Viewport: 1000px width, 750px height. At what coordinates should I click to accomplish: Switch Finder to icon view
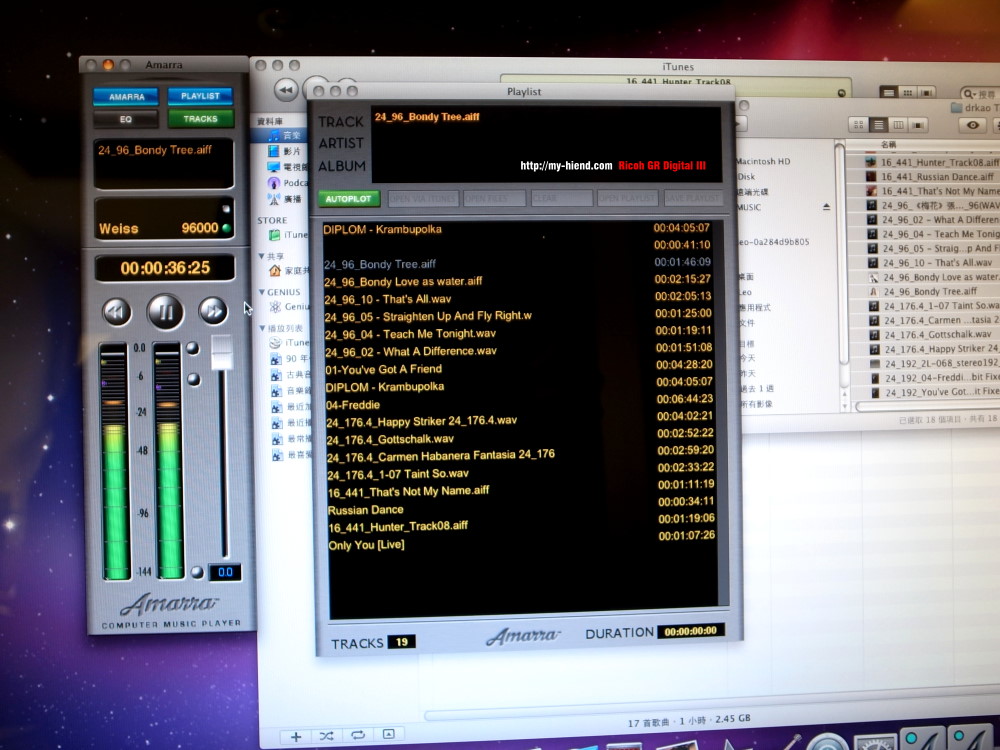[858, 124]
